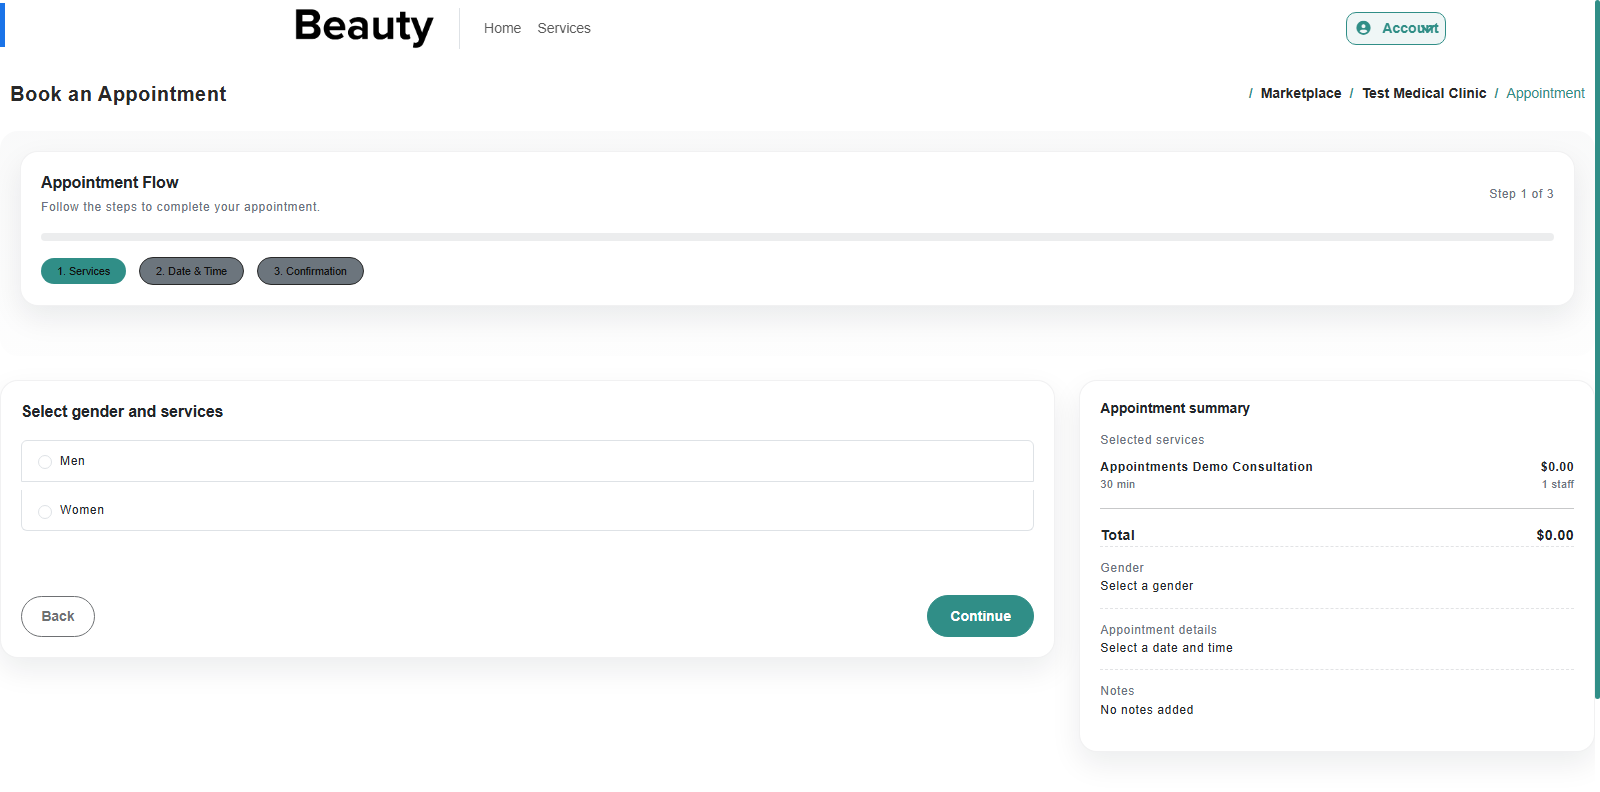This screenshot has width=1600, height=792.
Task: Click the user profile icon beside Account
Action: point(1363,28)
